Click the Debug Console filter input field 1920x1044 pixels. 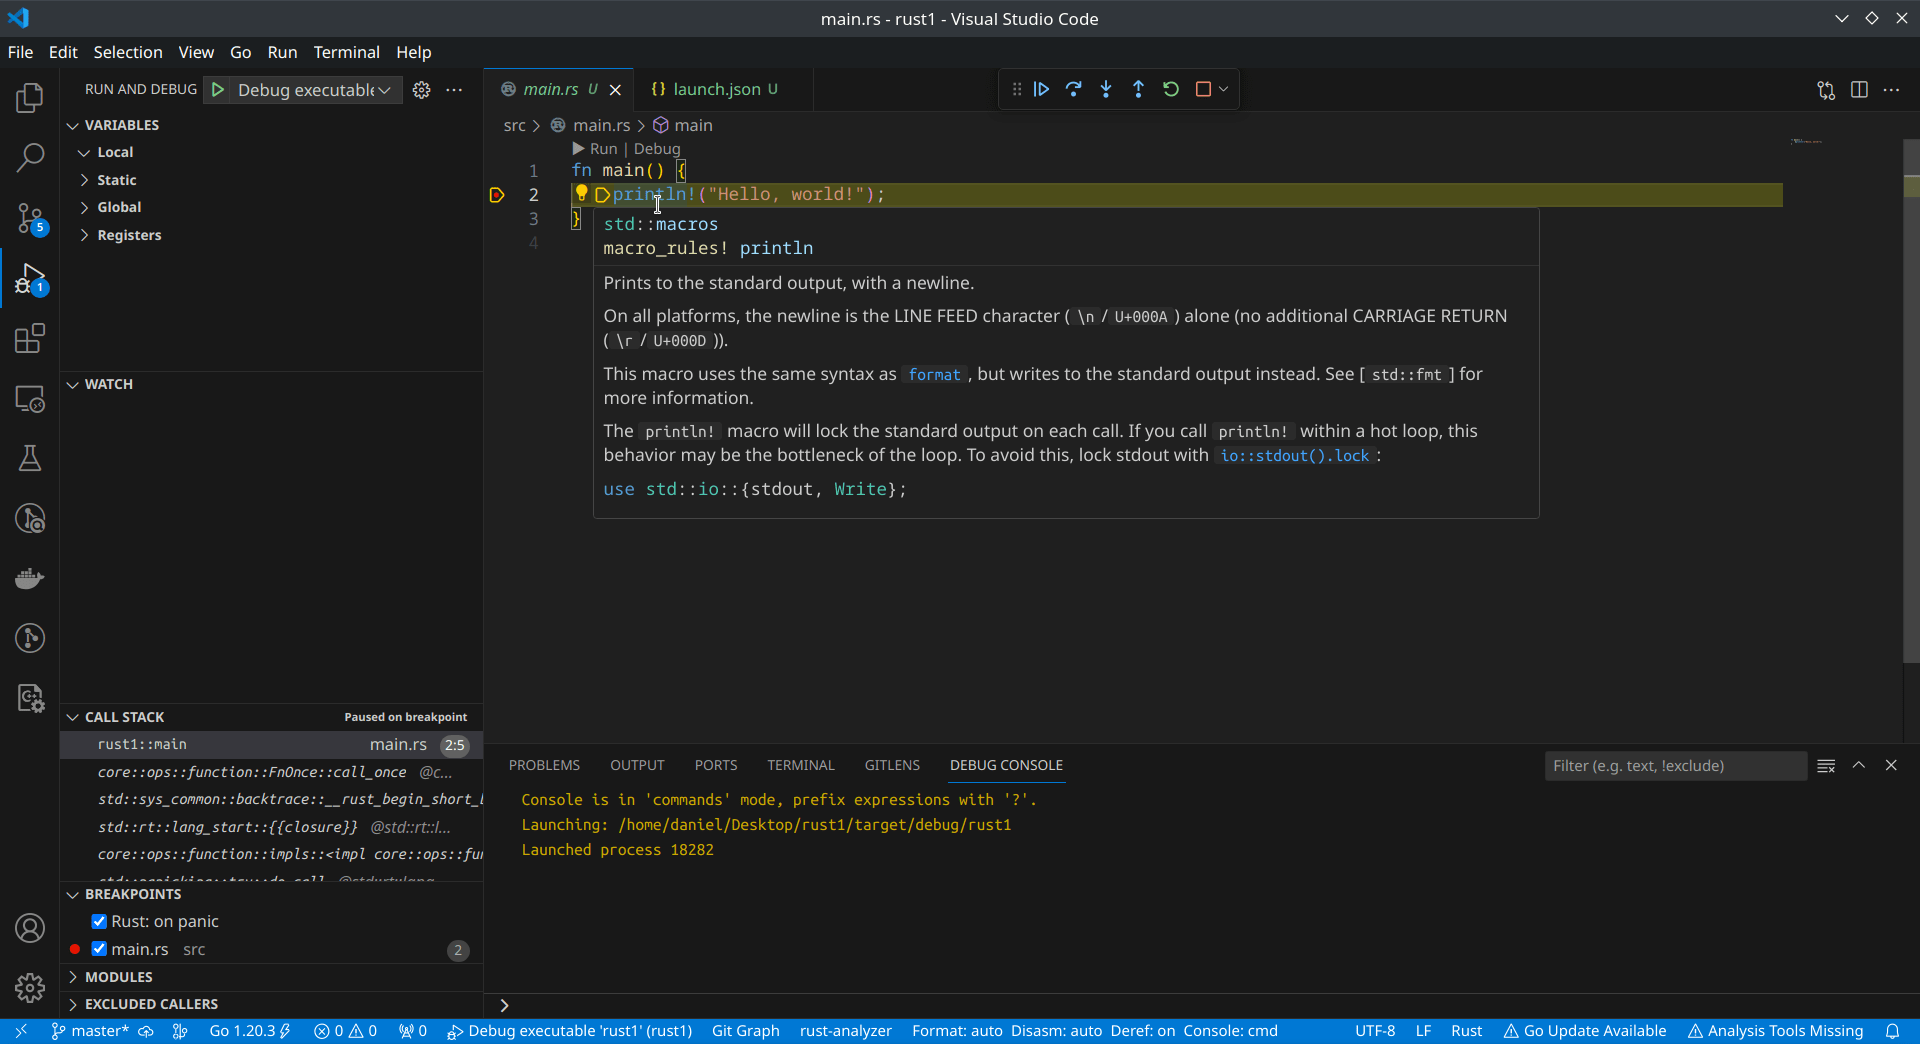(1675, 765)
